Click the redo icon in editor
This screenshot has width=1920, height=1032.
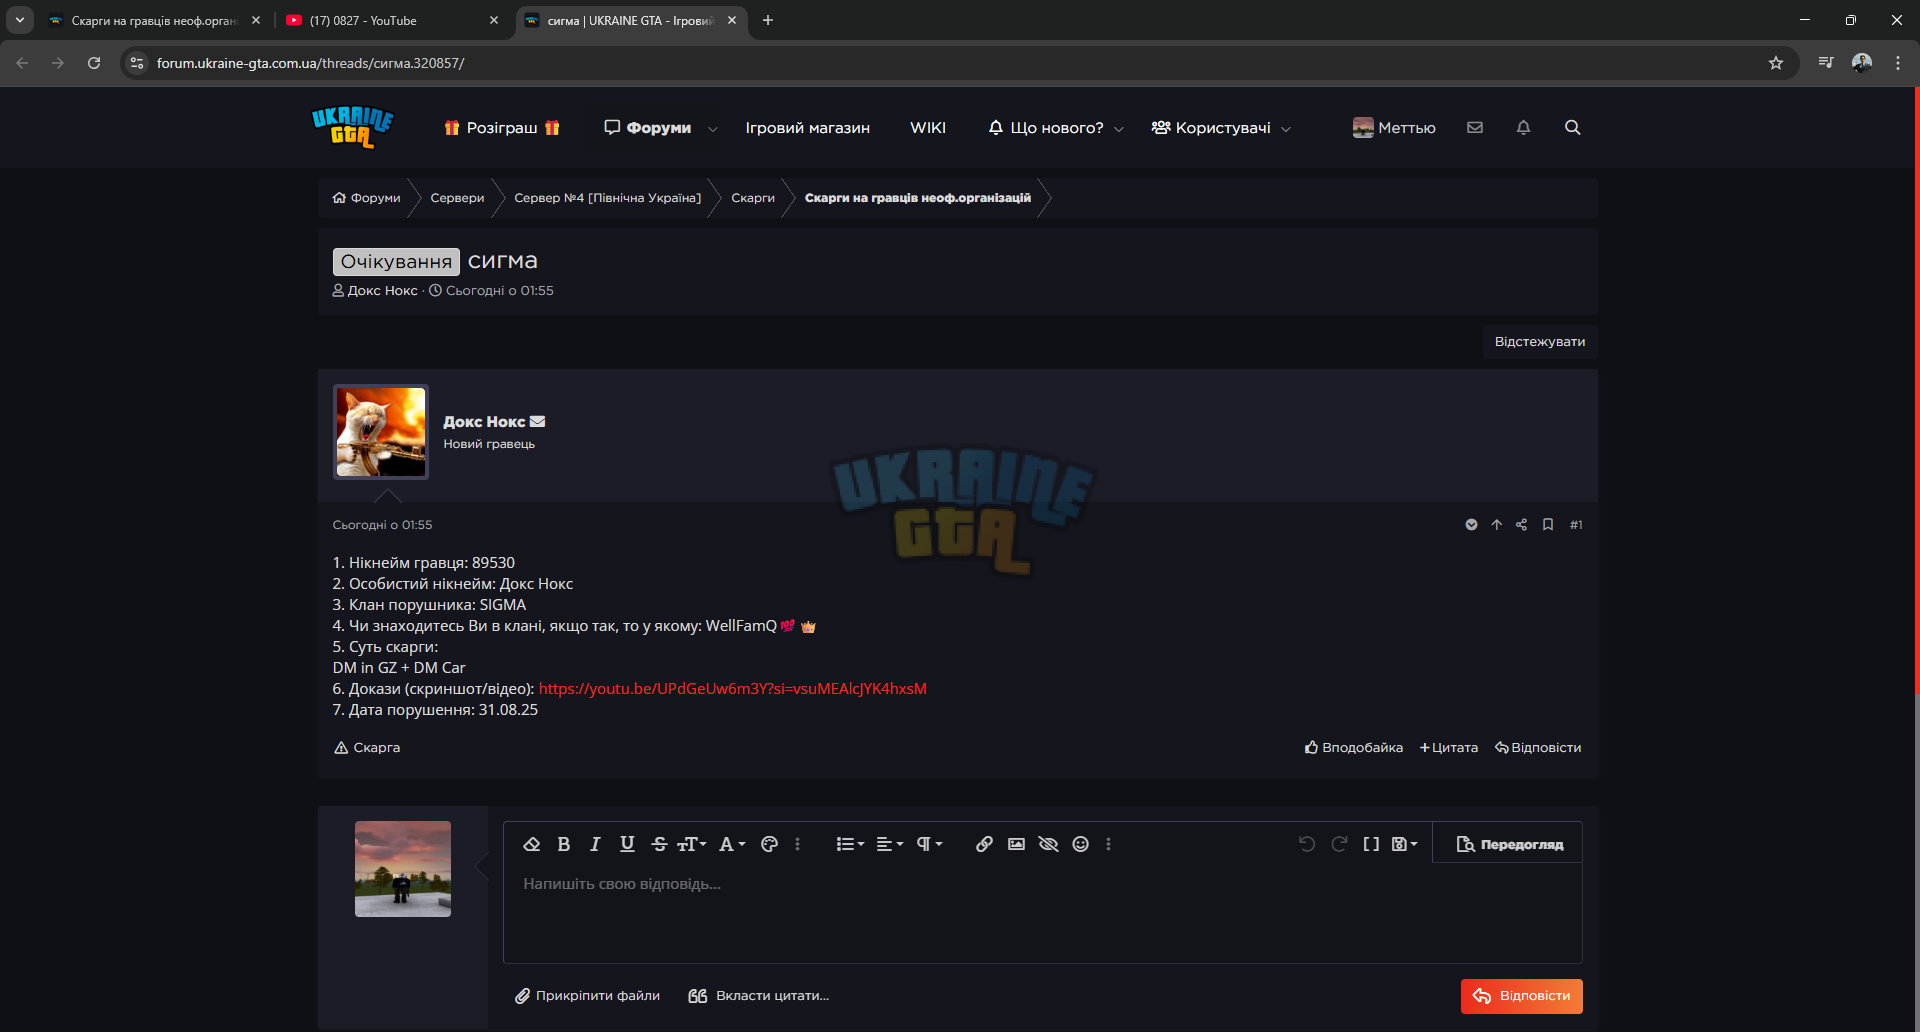tap(1339, 844)
